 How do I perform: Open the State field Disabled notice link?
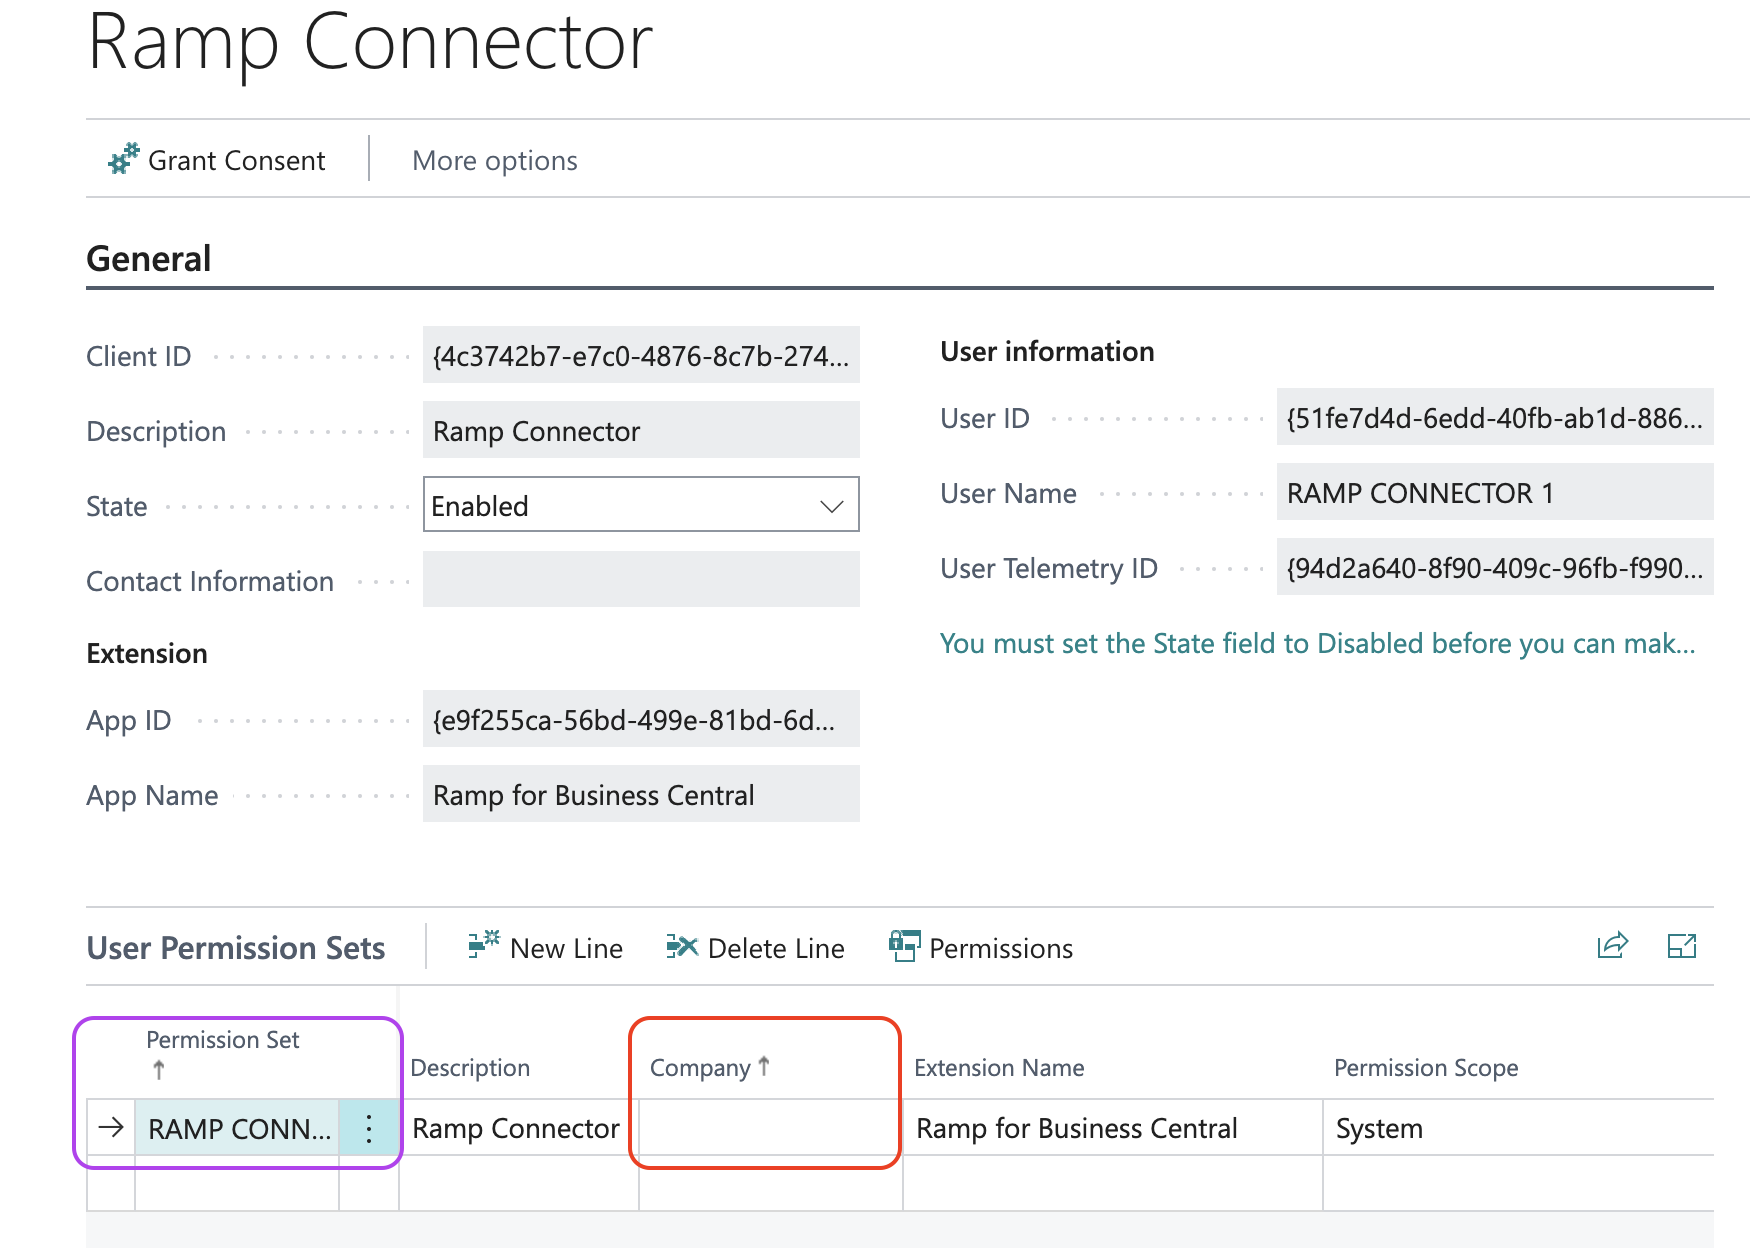click(x=1317, y=643)
